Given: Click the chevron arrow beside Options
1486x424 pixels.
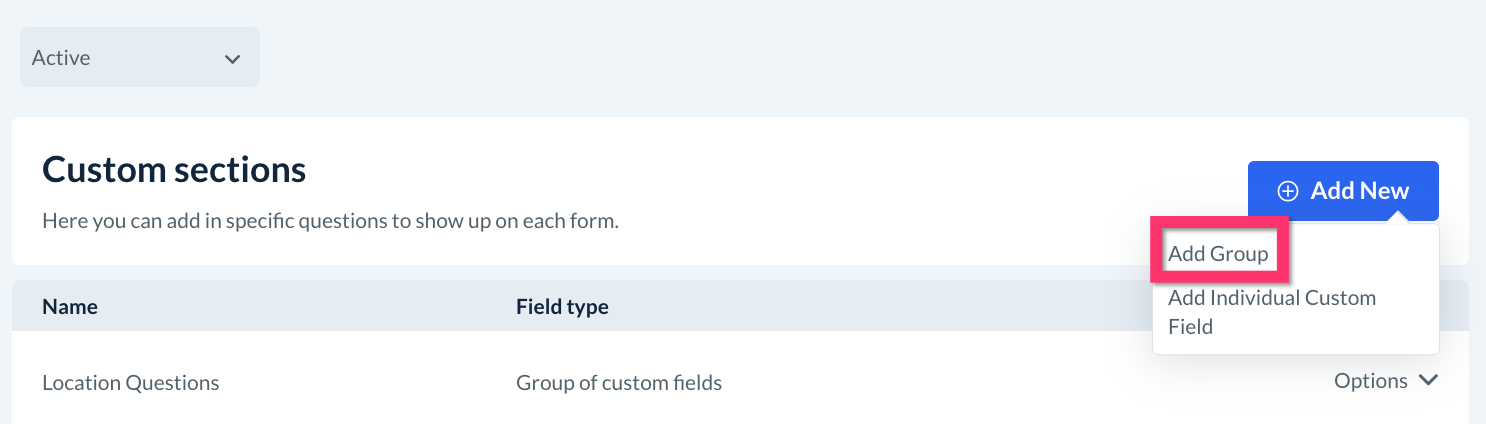Looking at the screenshot, I should coord(1428,381).
